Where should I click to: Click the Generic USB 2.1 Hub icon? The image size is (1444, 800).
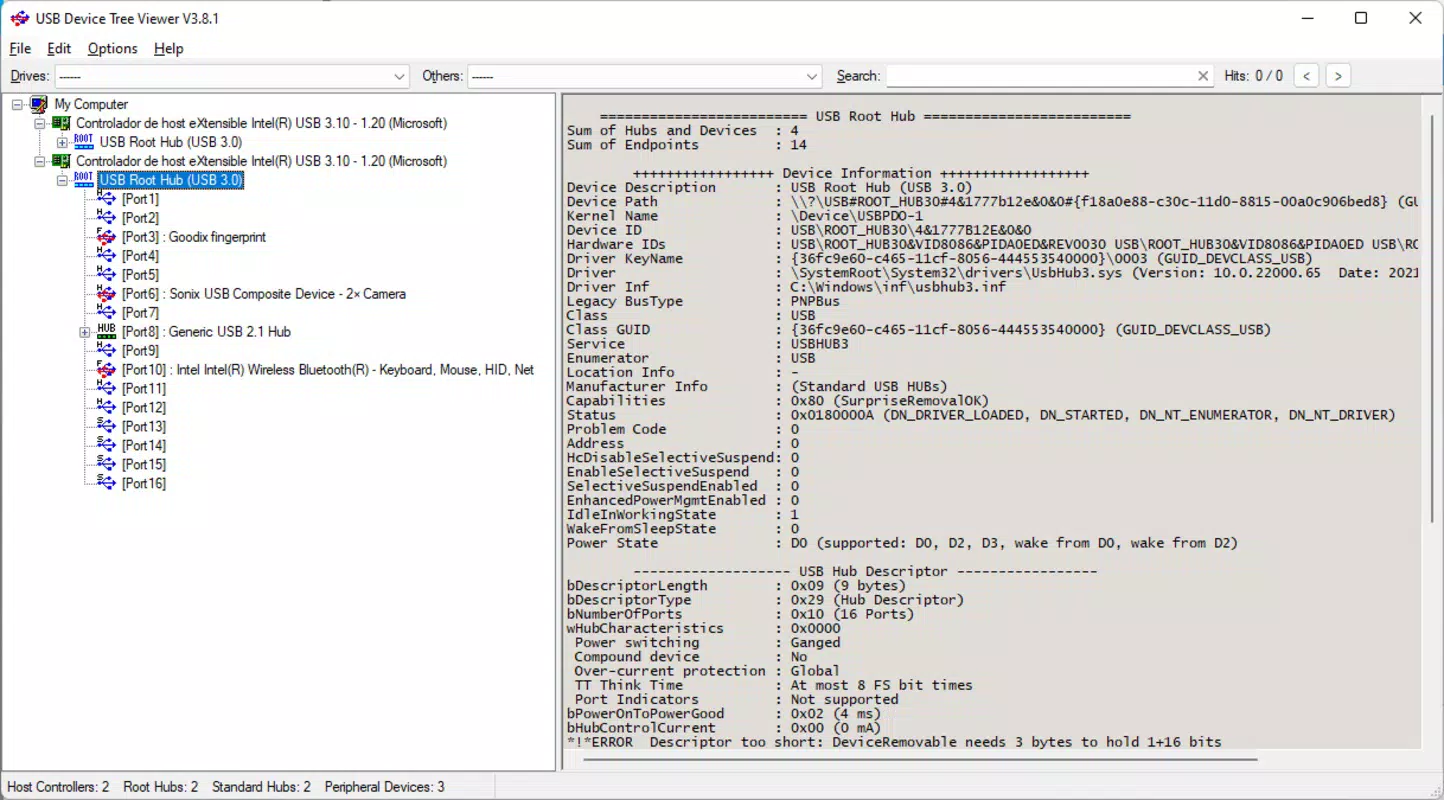(106, 331)
